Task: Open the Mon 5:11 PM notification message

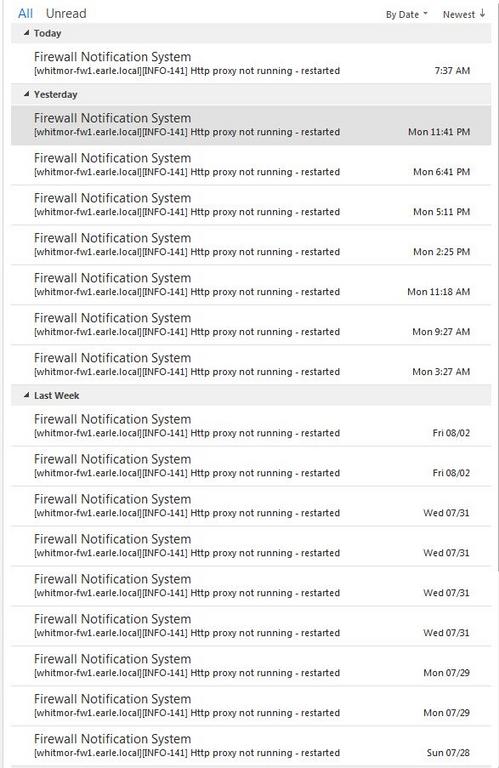Action: click(x=251, y=205)
